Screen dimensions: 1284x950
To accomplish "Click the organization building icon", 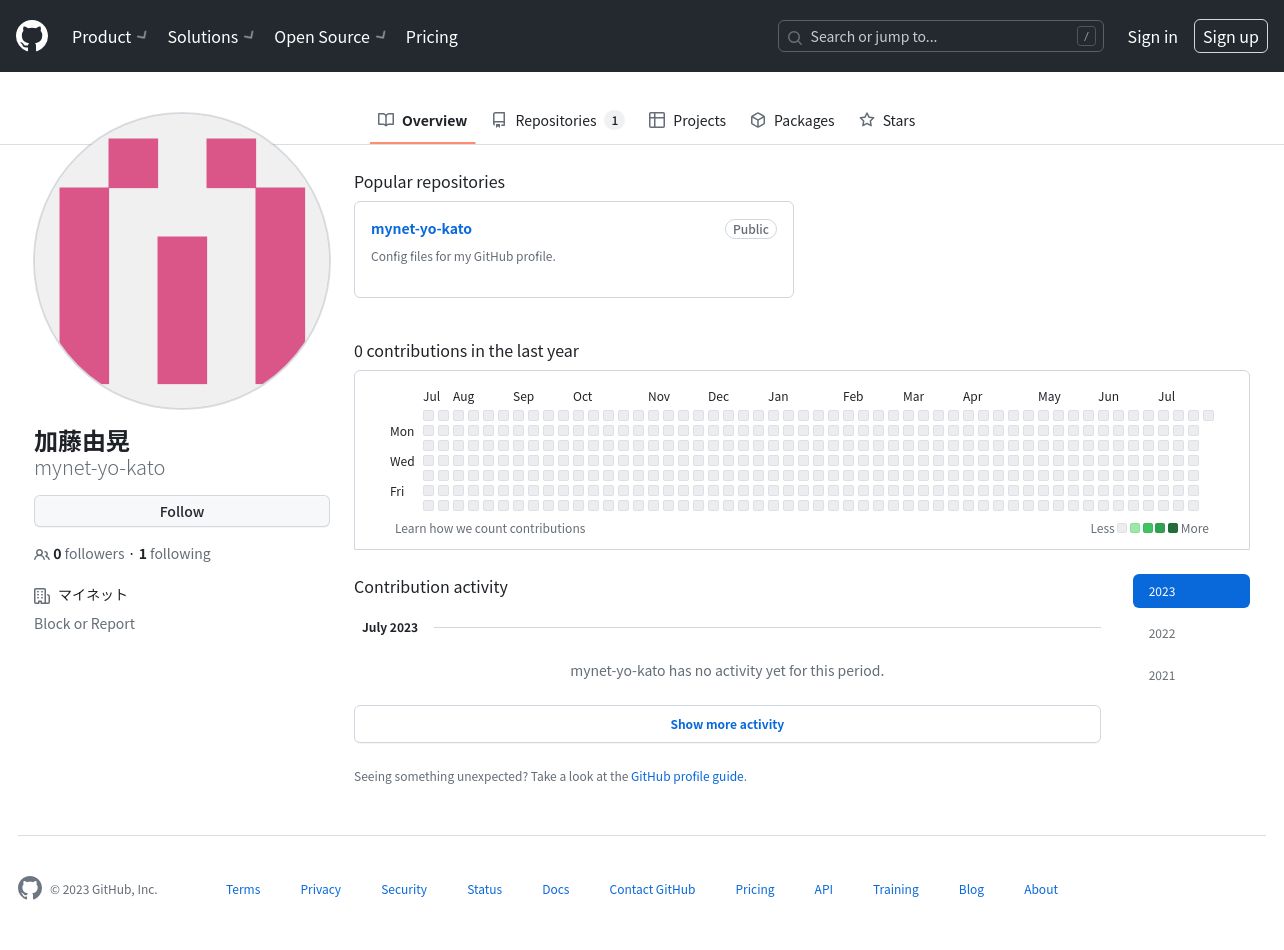I will tap(42, 596).
